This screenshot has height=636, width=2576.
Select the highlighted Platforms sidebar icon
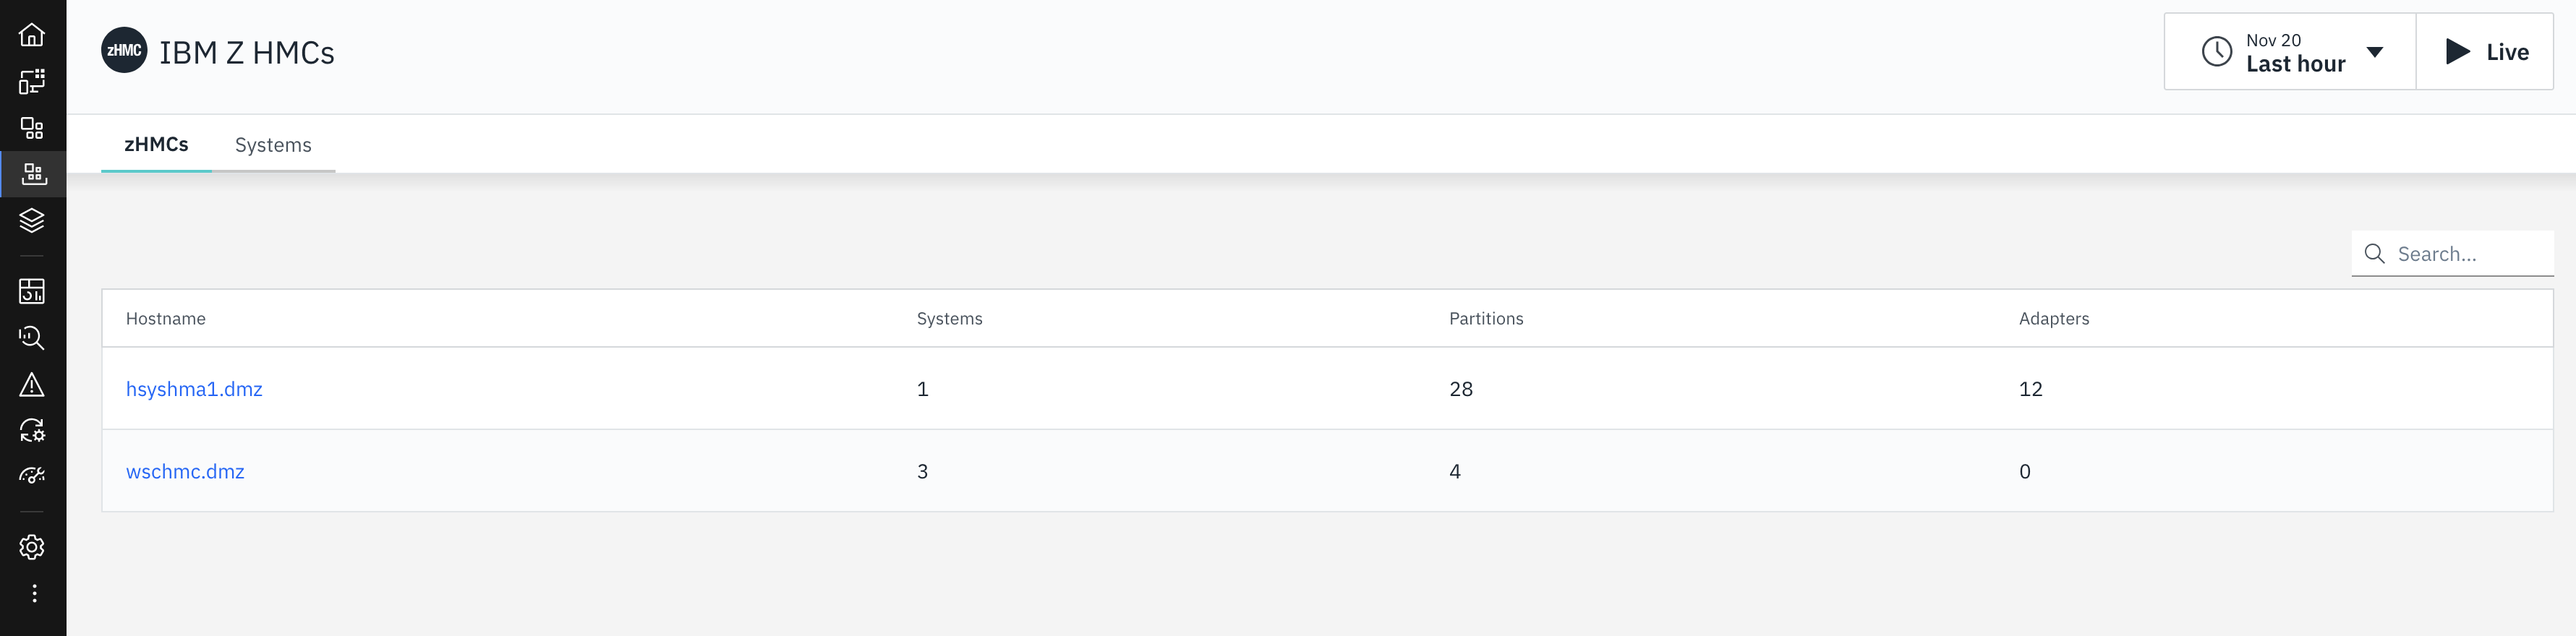coord(33,174)
